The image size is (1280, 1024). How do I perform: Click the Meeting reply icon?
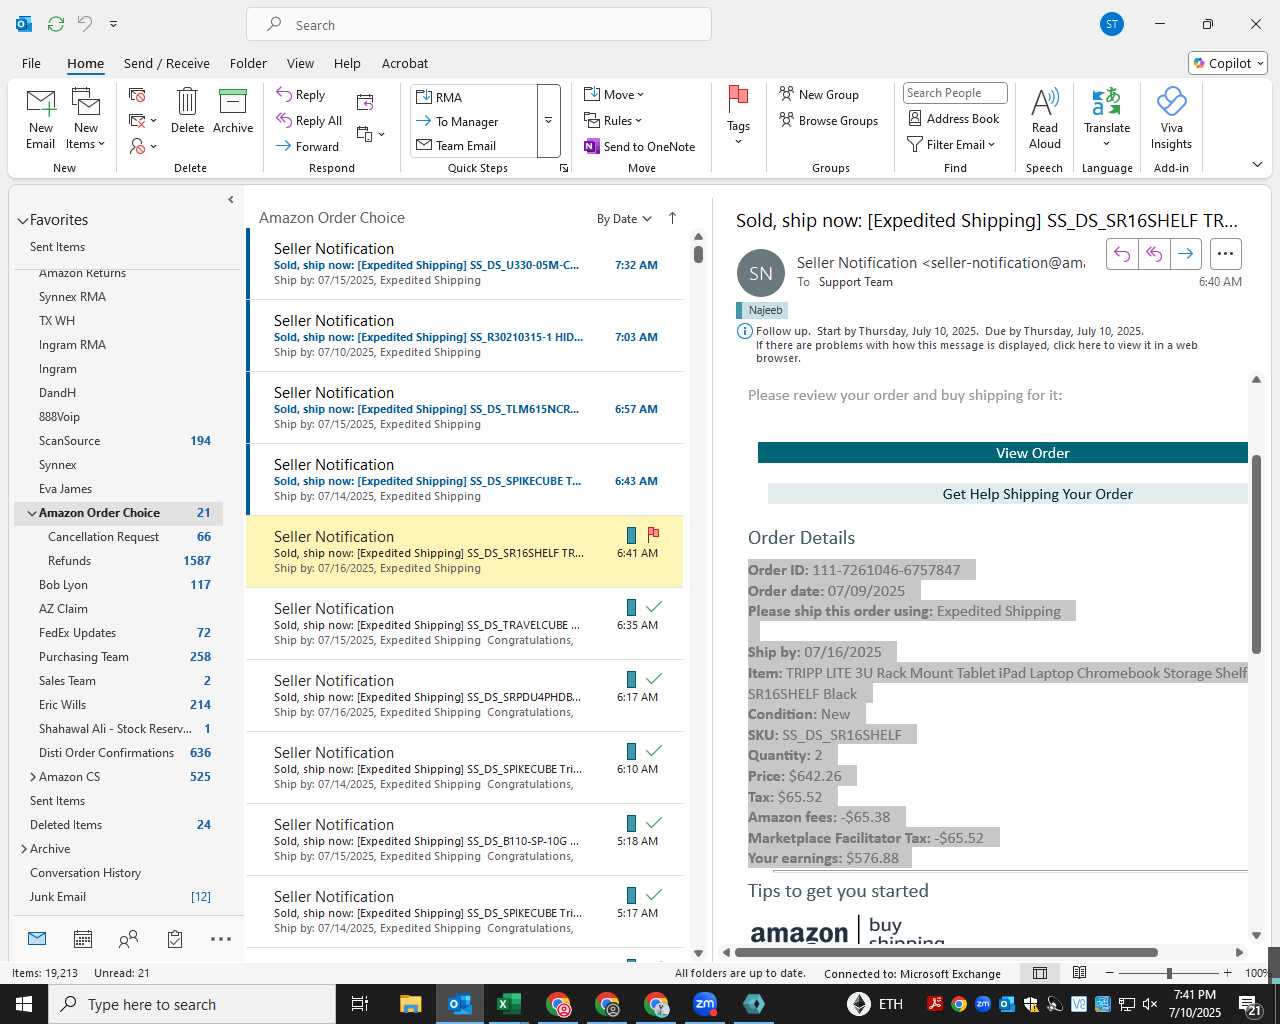click(x=365, y=101)
